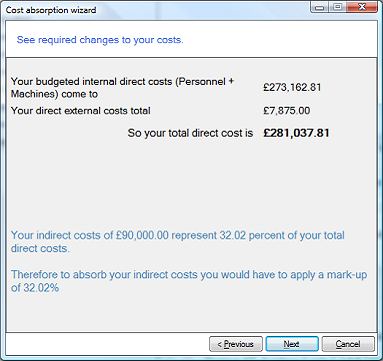This screenshot has width=383, height=361.
Task: Click the 'Machines) come to' text line
Action: coord(54,94)
